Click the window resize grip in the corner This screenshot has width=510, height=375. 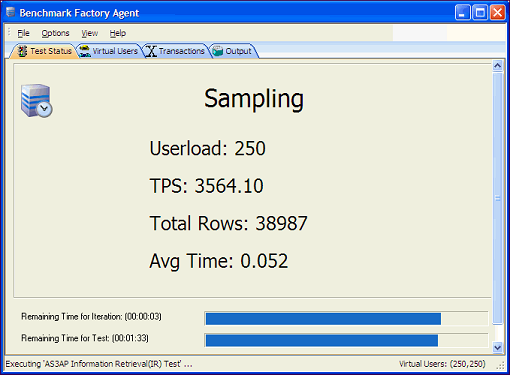pos(500,365)
